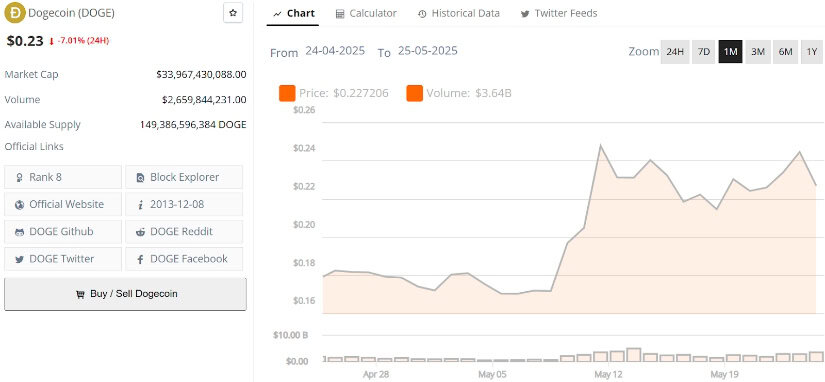825x382 pixels.
Task: Click the info icon beside 2013-12-08
Action: point(140,205)
